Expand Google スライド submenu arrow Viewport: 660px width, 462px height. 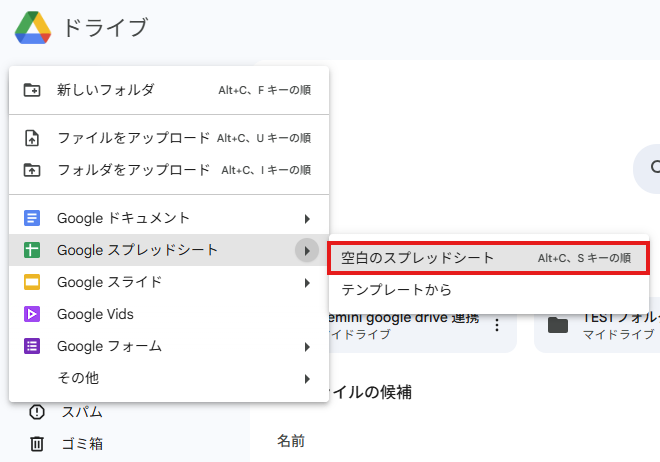(x=307, y=283)
